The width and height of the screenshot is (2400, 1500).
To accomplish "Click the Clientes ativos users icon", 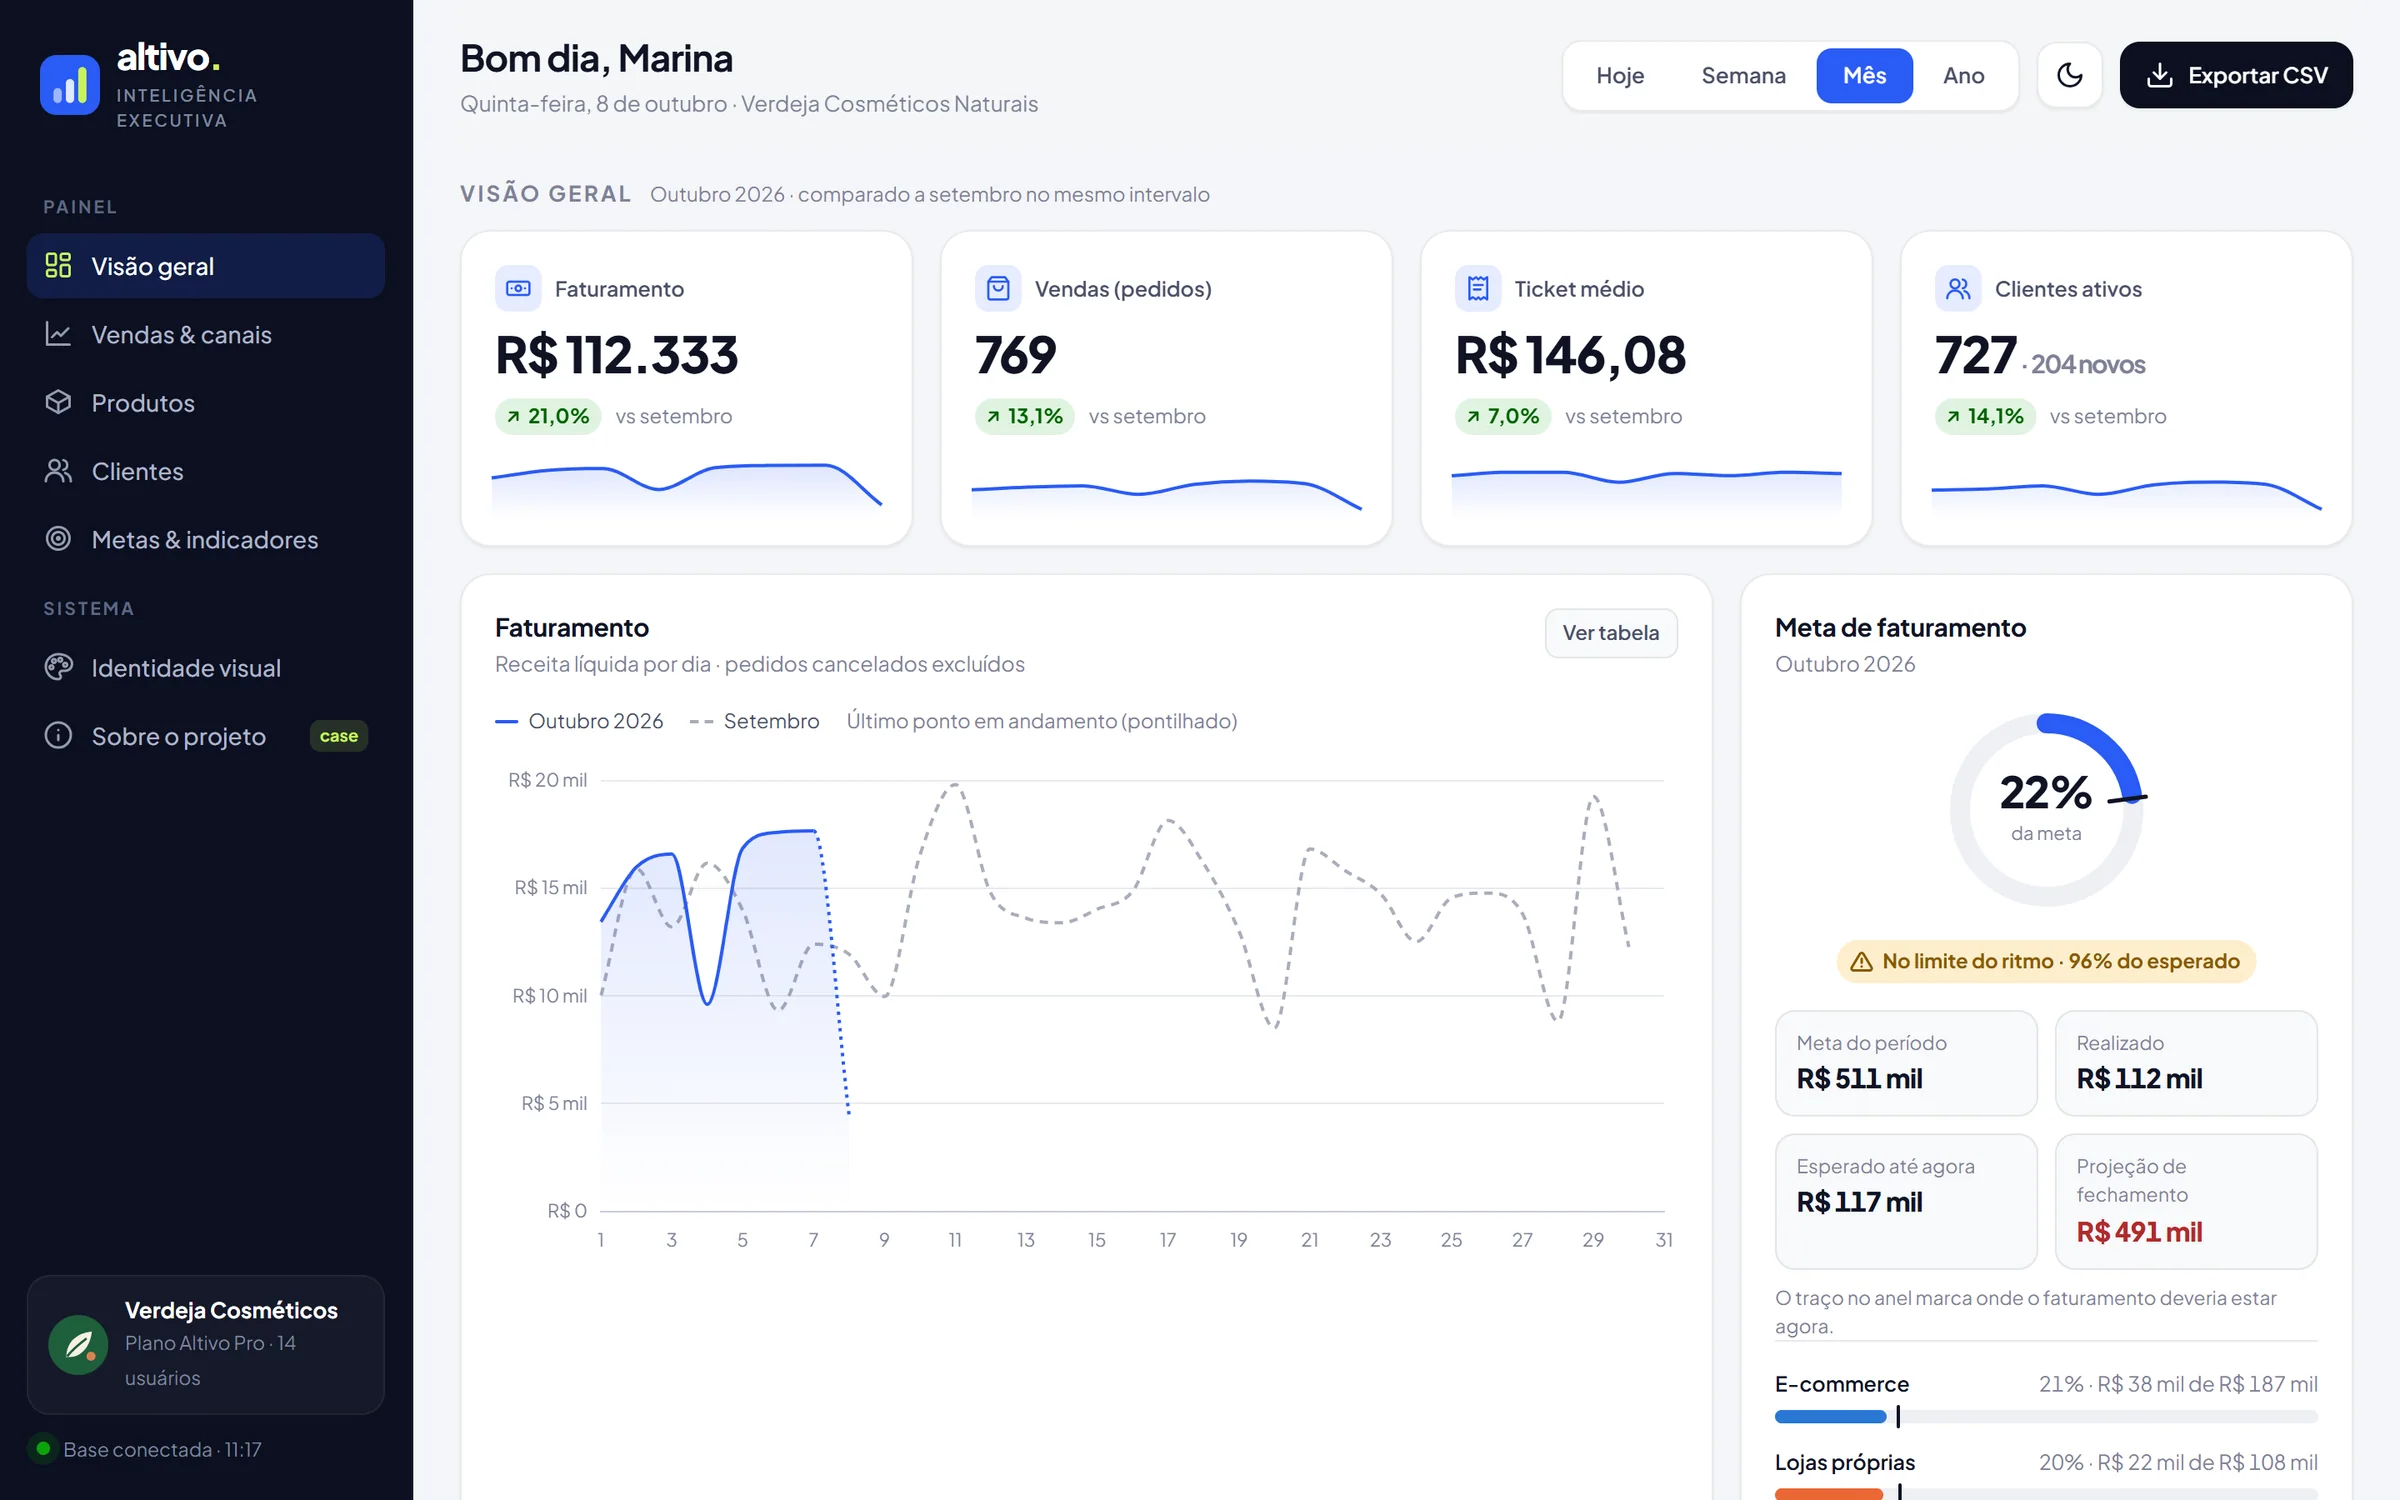I will pyautogui.click(x=1958, y=289).
